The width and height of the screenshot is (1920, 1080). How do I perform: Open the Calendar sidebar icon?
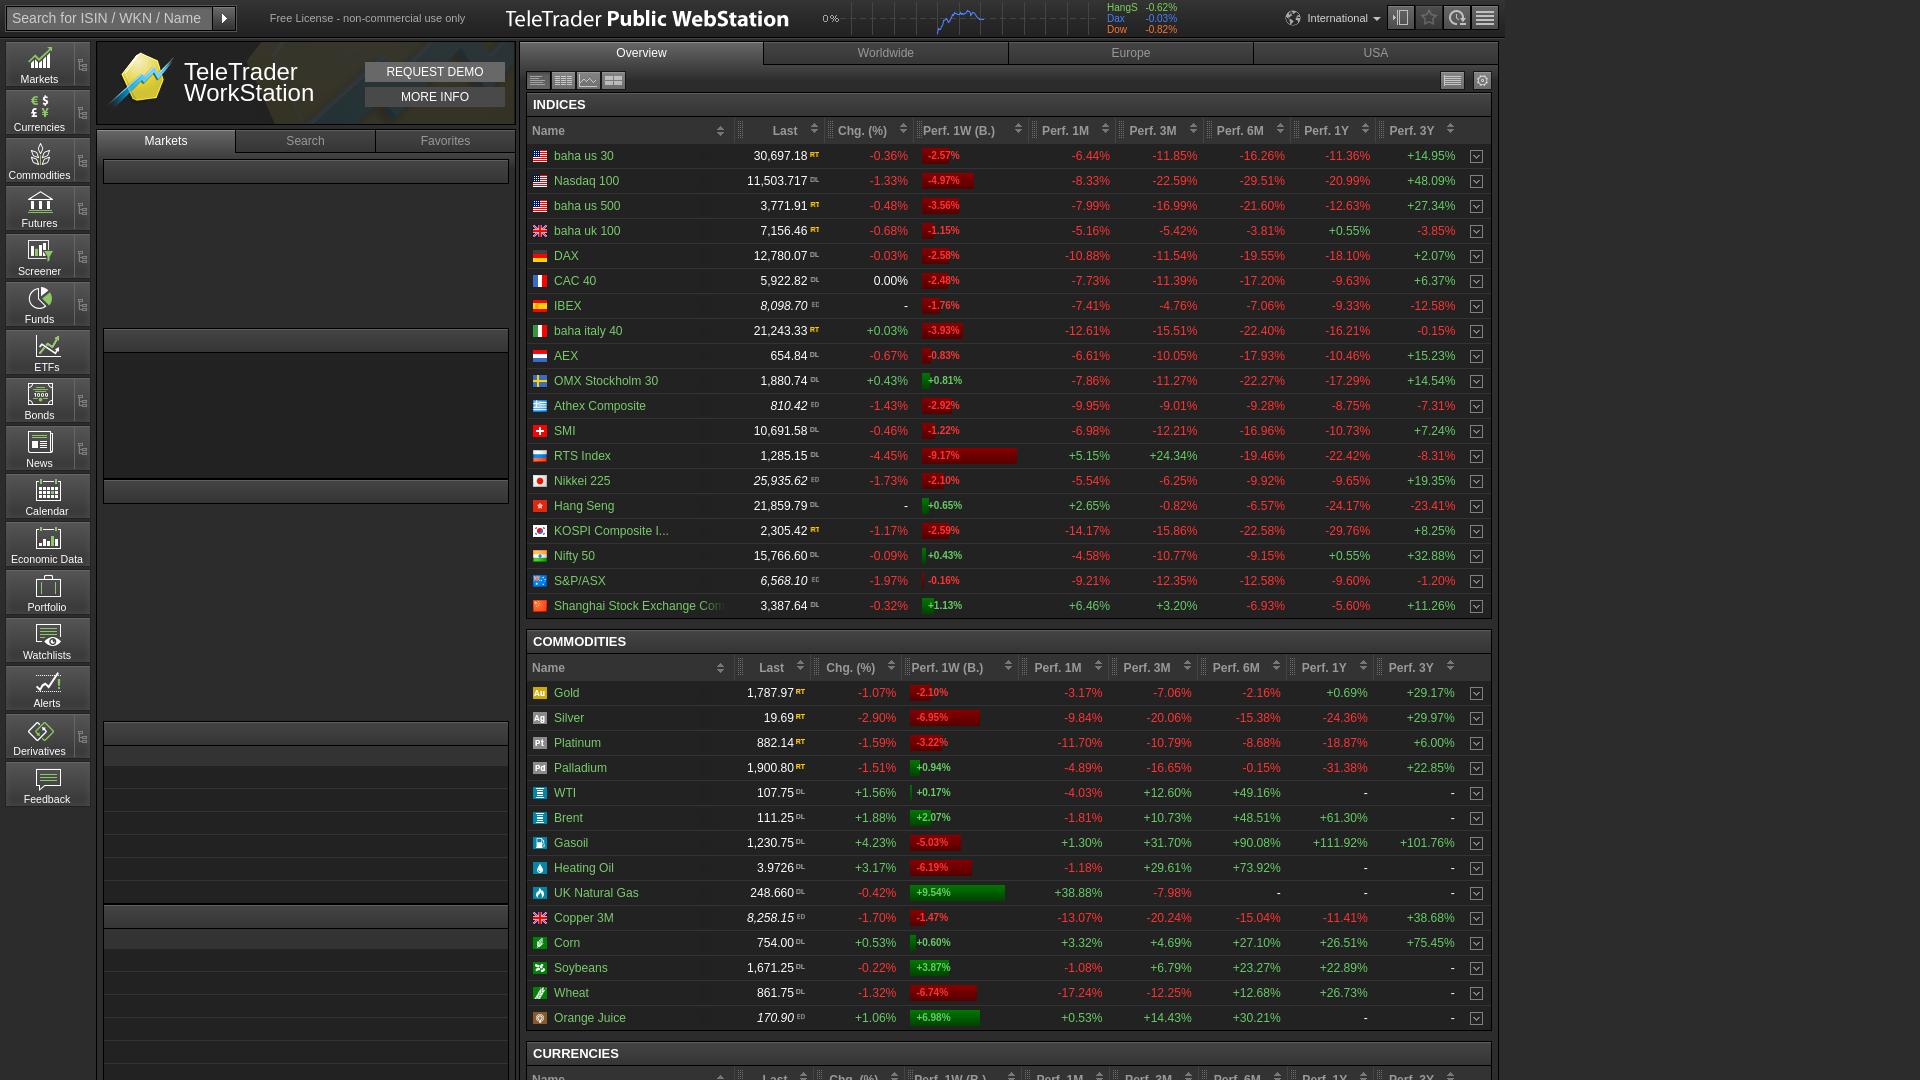(x=46, y=496)
